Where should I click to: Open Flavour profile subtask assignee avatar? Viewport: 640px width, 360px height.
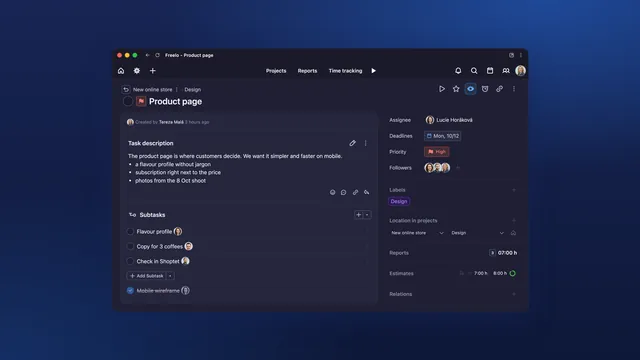pos(178,231)
